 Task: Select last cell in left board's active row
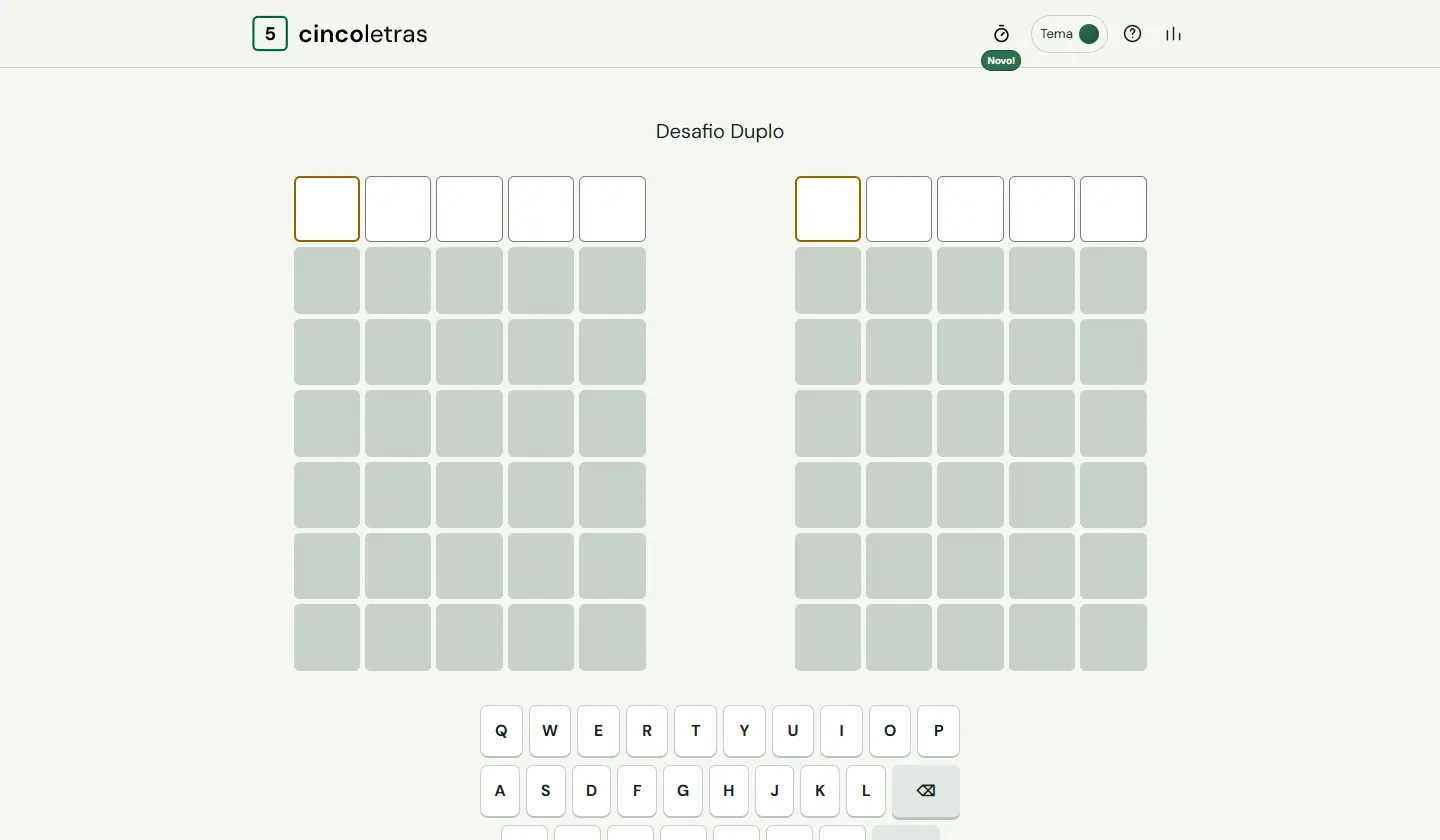[612, 209]
